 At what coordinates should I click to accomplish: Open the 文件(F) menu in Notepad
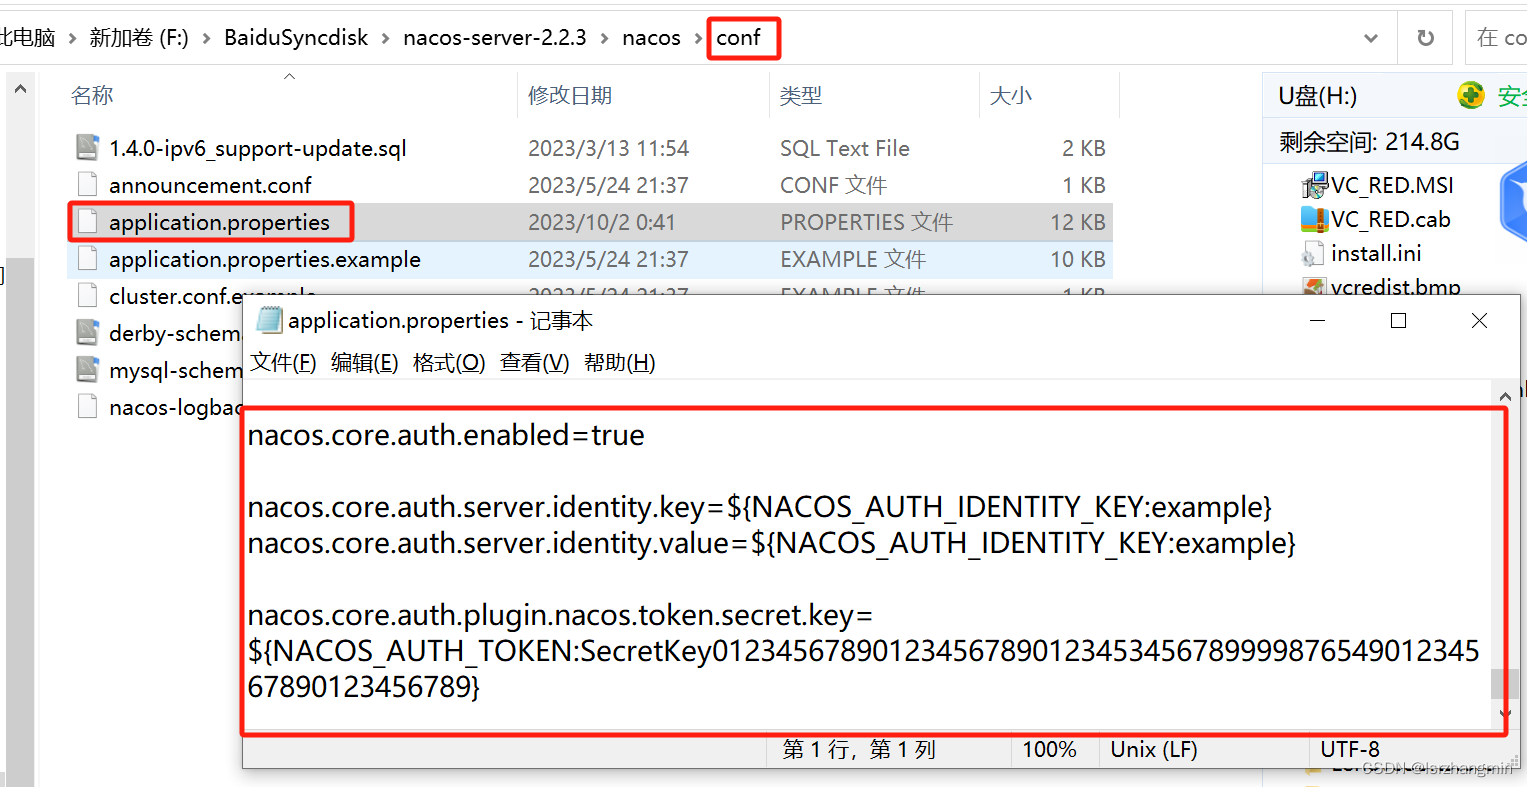coord(283,362)
